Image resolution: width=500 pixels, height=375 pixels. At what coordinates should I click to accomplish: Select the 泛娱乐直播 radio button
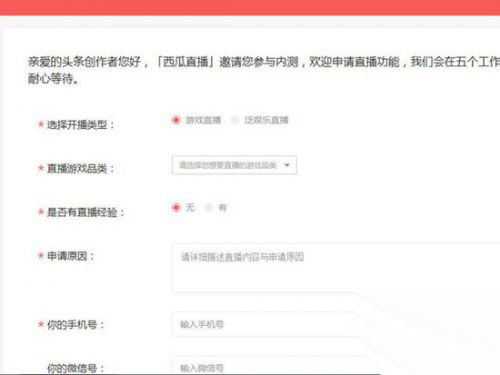(235, 120)
